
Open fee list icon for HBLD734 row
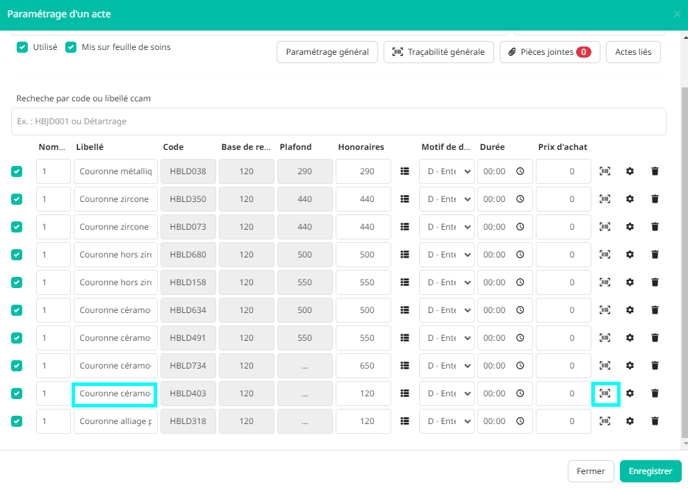pos(405,365)
